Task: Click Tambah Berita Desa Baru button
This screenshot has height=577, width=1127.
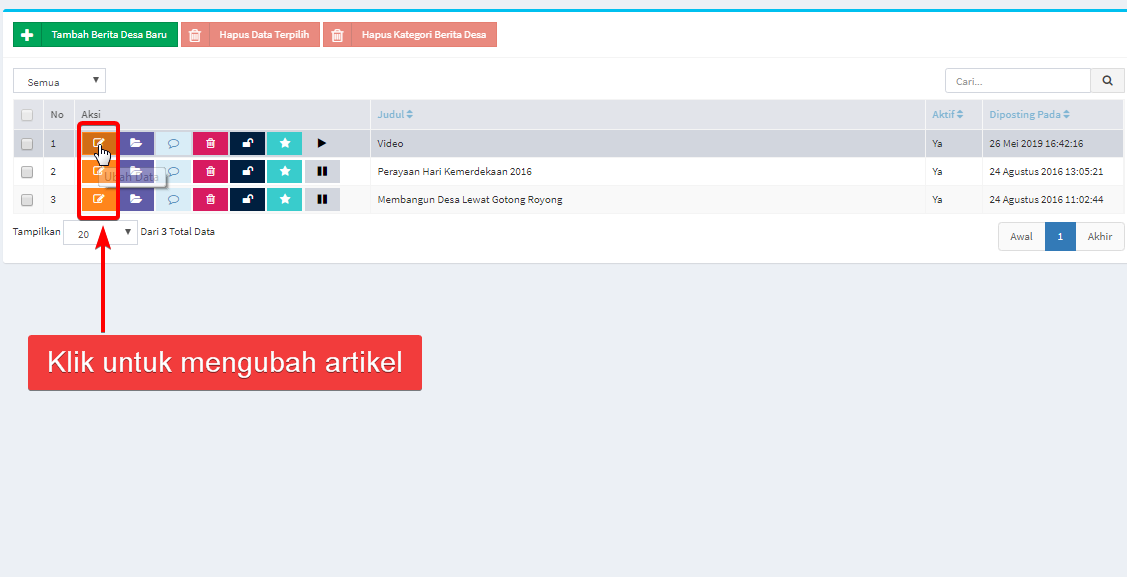Action: (x=96, y=34)
